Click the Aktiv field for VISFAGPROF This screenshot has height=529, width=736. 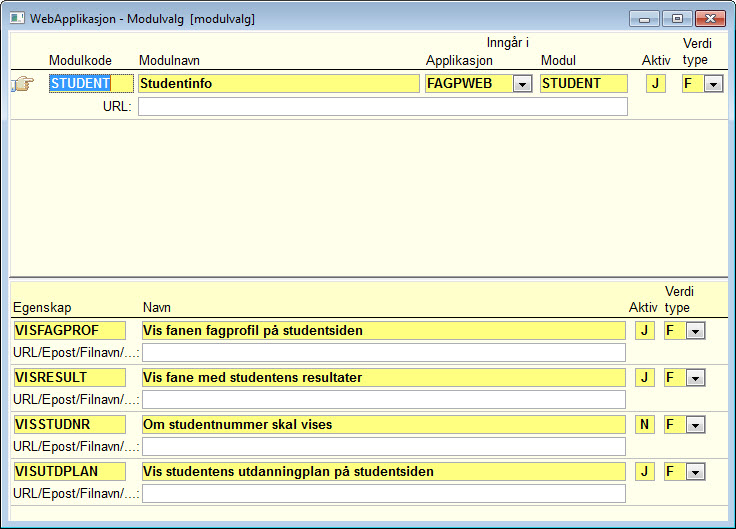pyautogui.click(x=645, y=330)
